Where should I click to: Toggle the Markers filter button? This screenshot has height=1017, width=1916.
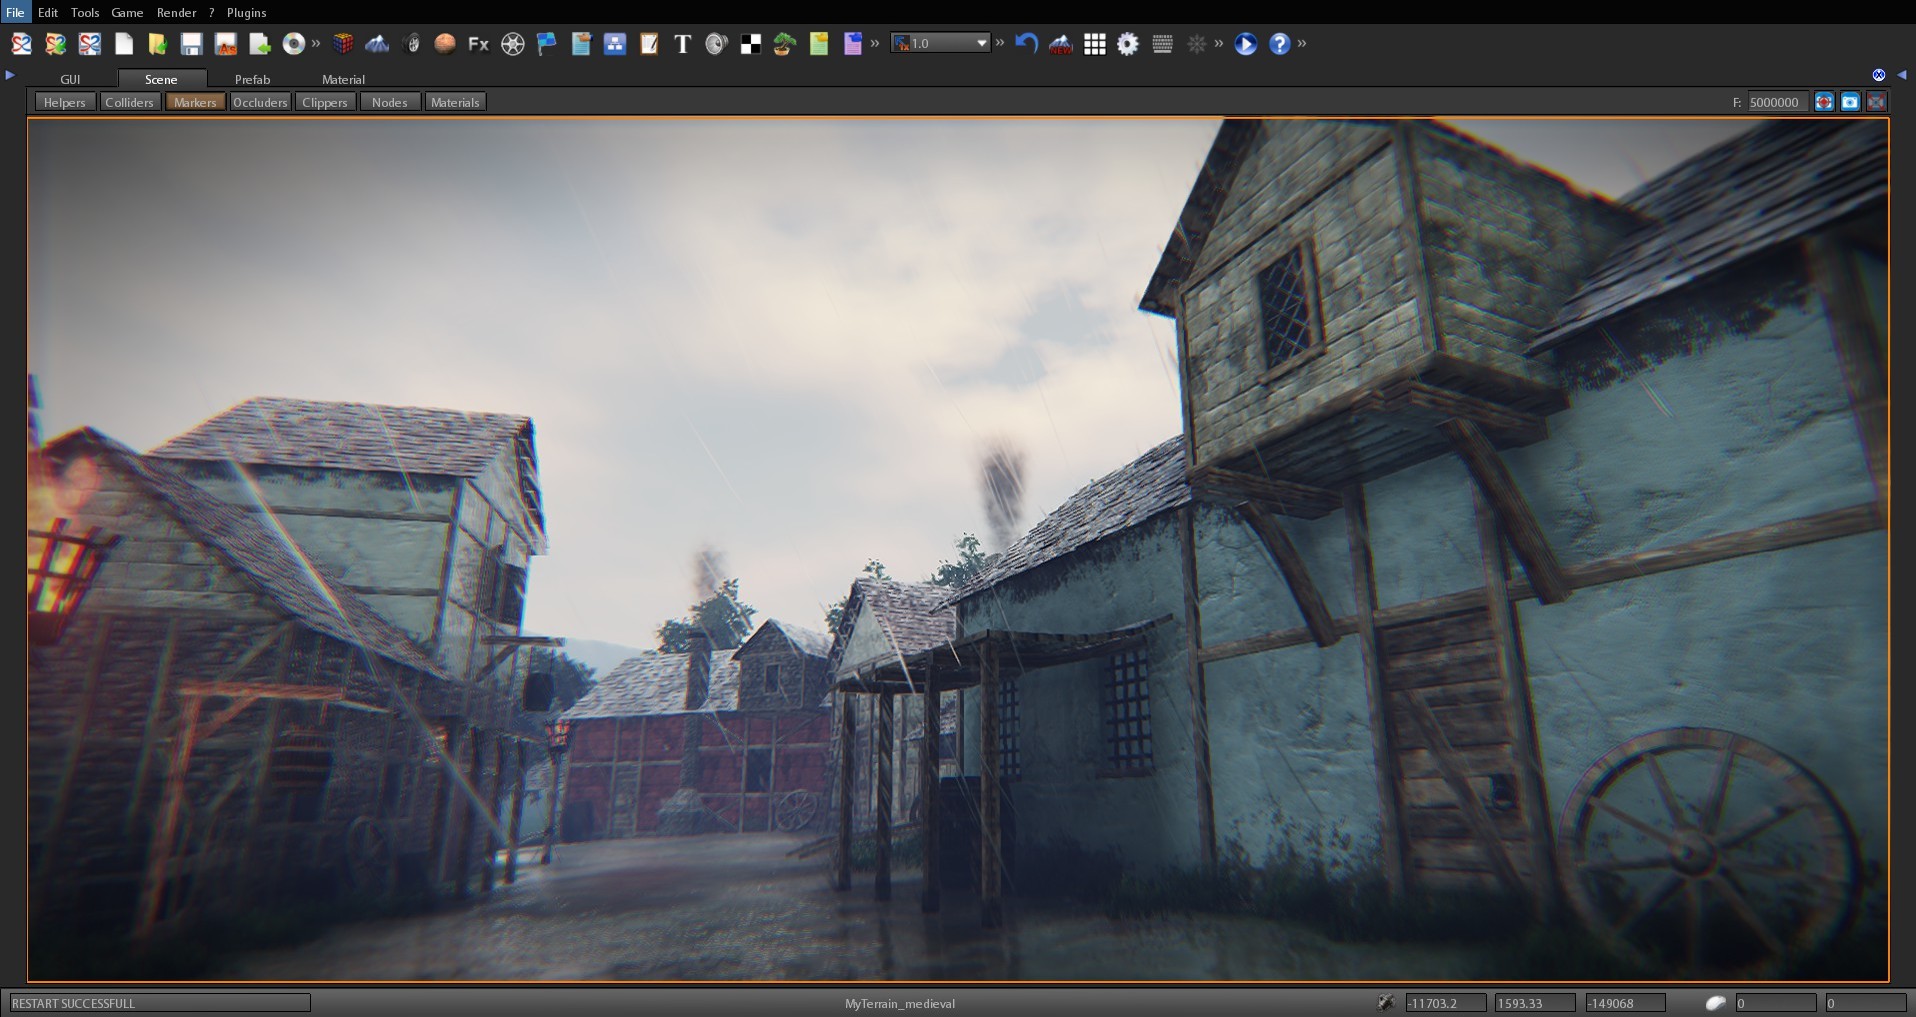tap(194, 101)
